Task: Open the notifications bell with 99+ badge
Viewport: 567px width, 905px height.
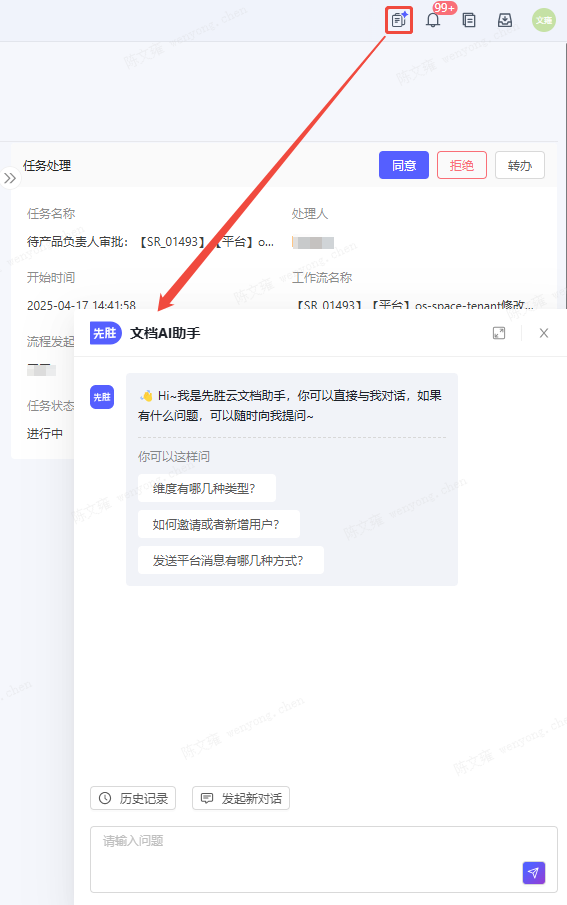Action: 434,20
